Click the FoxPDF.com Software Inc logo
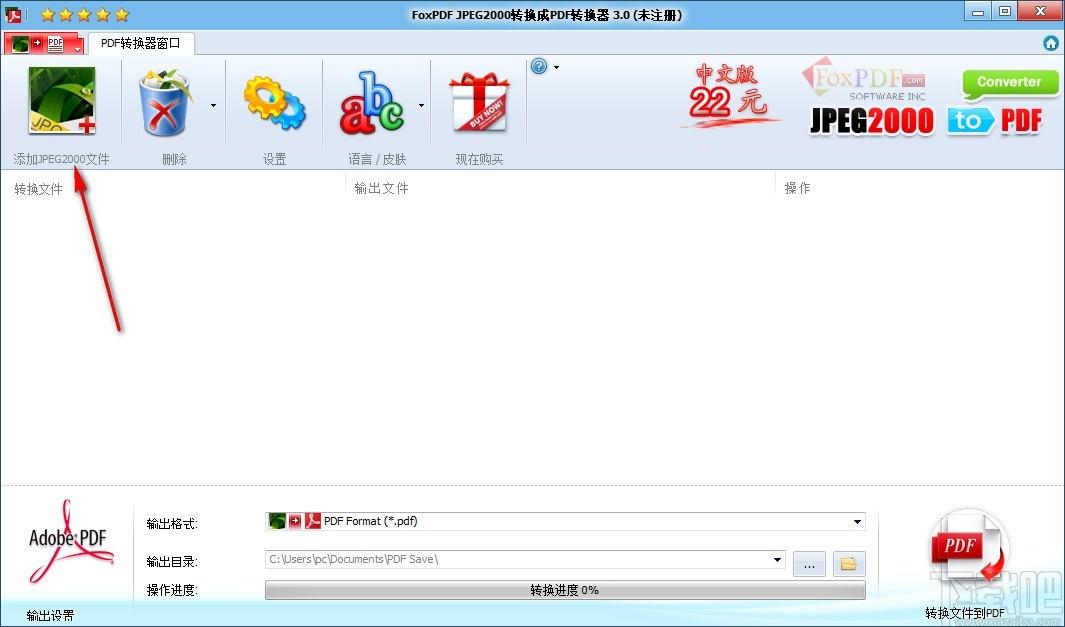 pos(864,80)
